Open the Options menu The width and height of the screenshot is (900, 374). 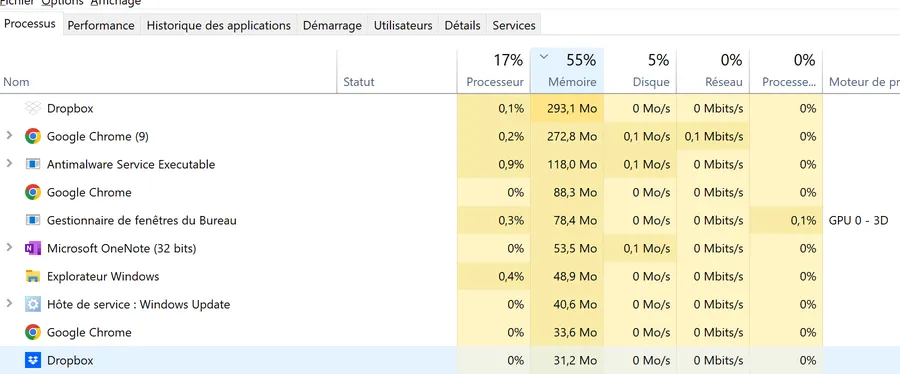[x=62, y=2]
